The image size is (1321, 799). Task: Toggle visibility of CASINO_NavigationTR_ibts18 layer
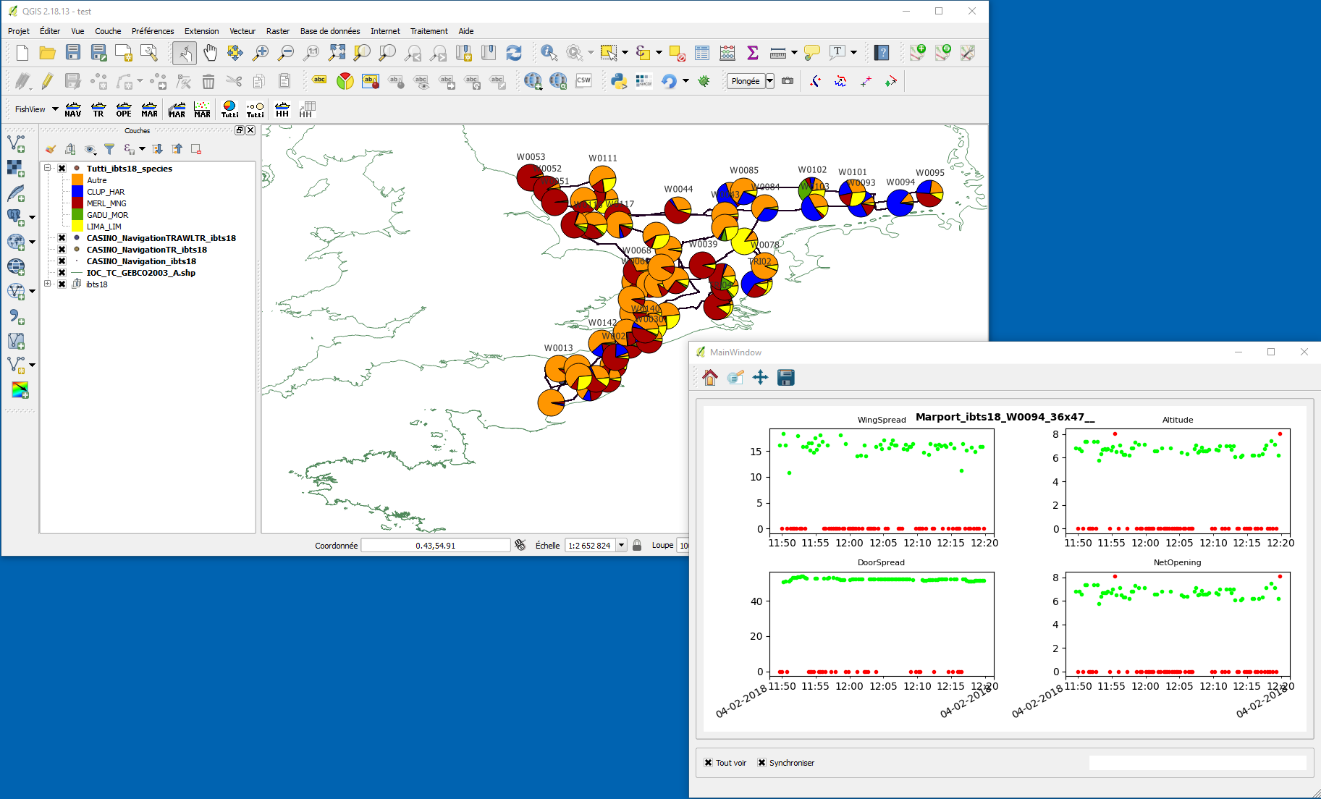point(62,249)
